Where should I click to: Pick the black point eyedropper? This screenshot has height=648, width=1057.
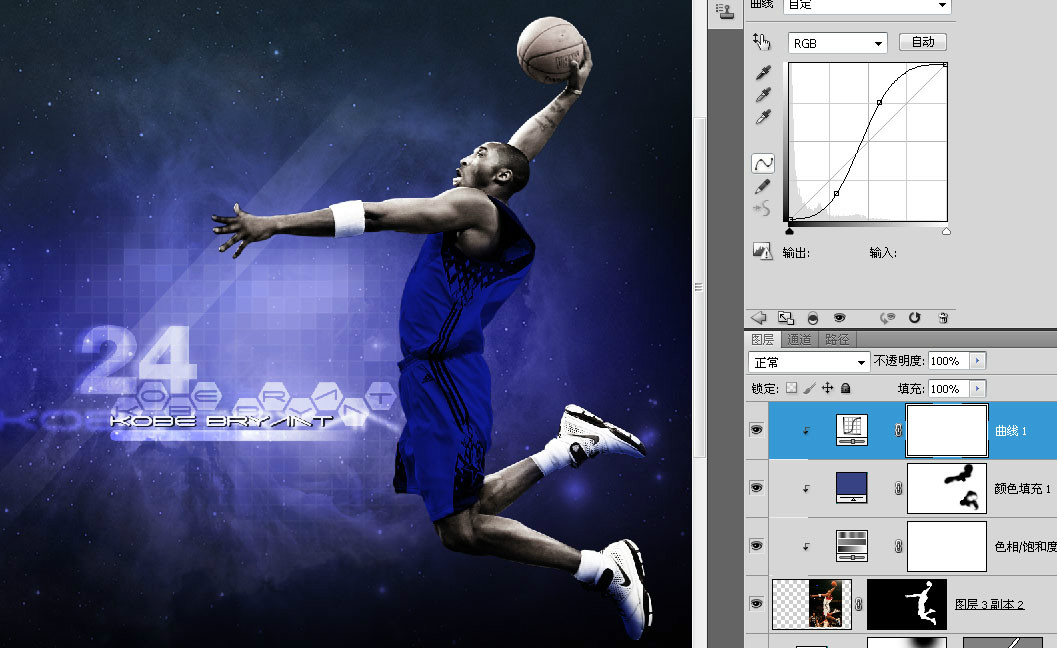[x=763, y=72]
